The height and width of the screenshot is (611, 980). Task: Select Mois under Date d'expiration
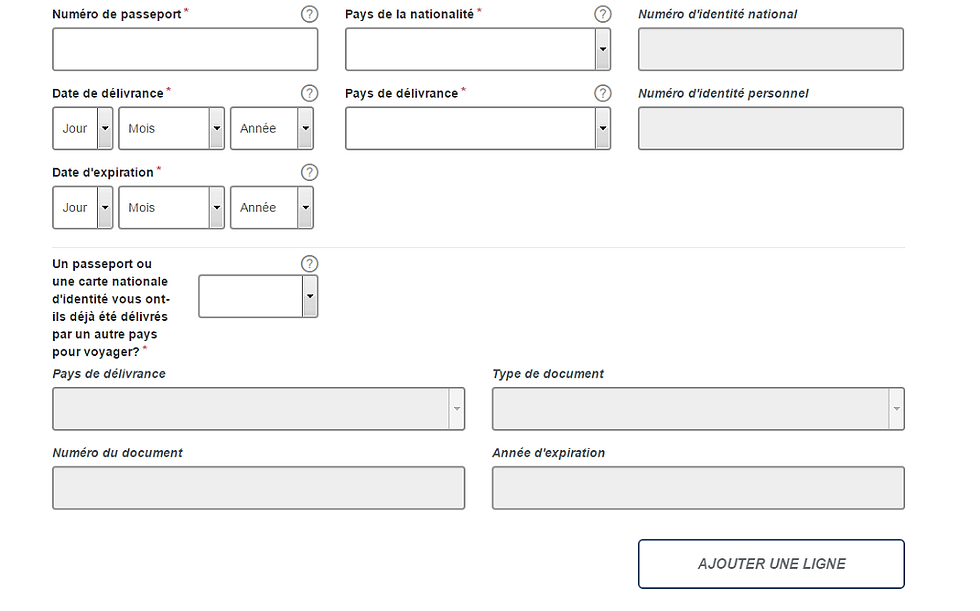(171, 208)
